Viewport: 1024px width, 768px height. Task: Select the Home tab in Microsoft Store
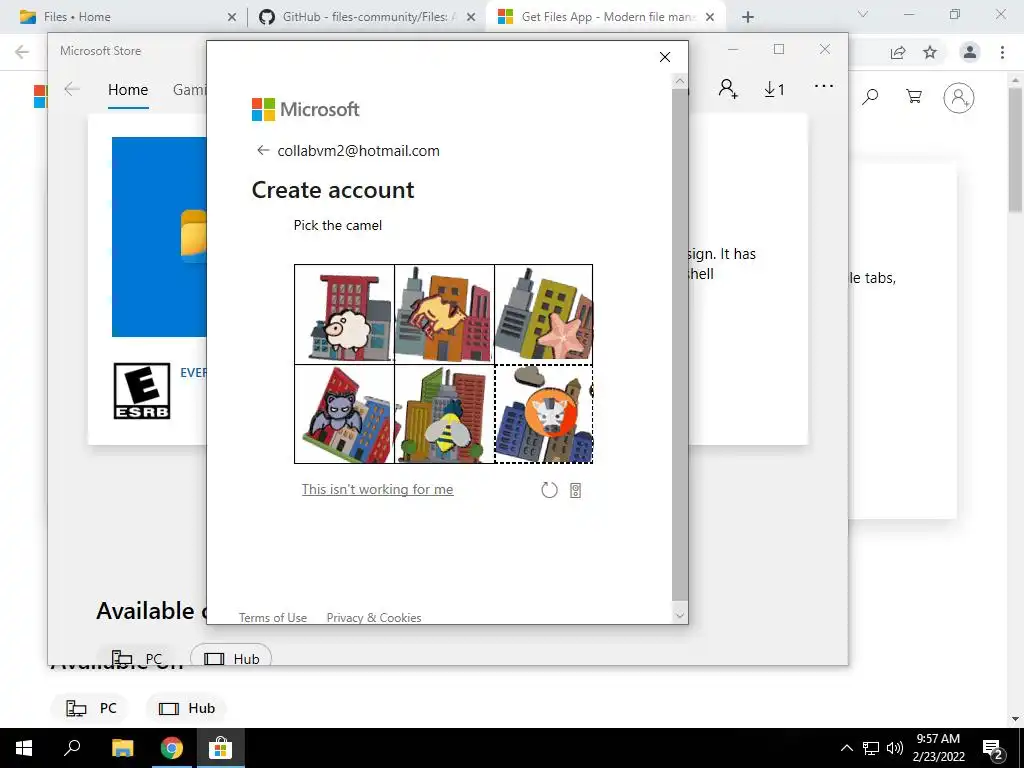coord(128,89)
